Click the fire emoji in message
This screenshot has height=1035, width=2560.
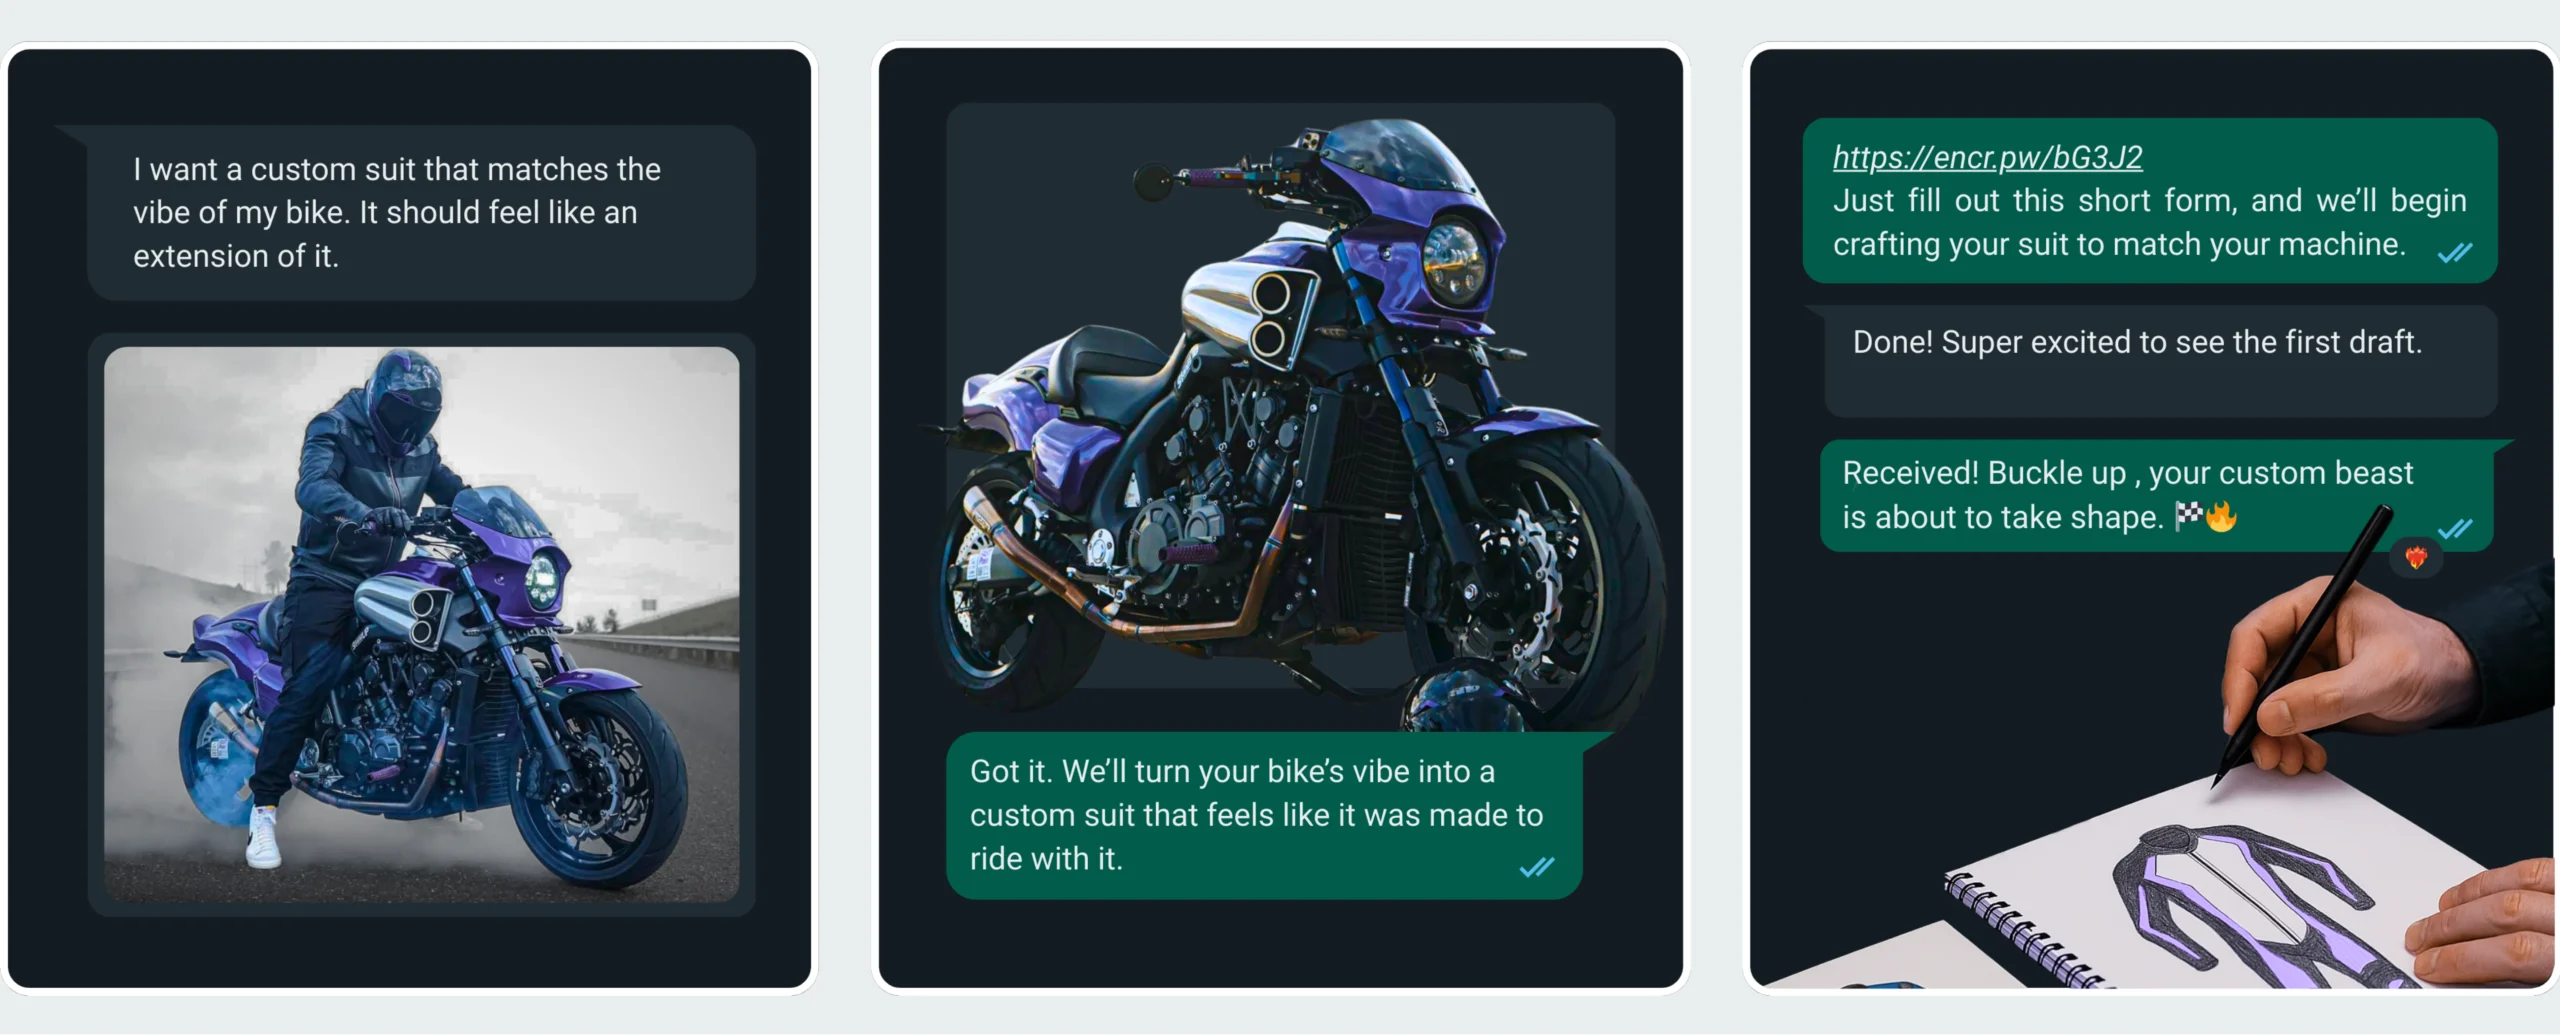coord(2220,516)
